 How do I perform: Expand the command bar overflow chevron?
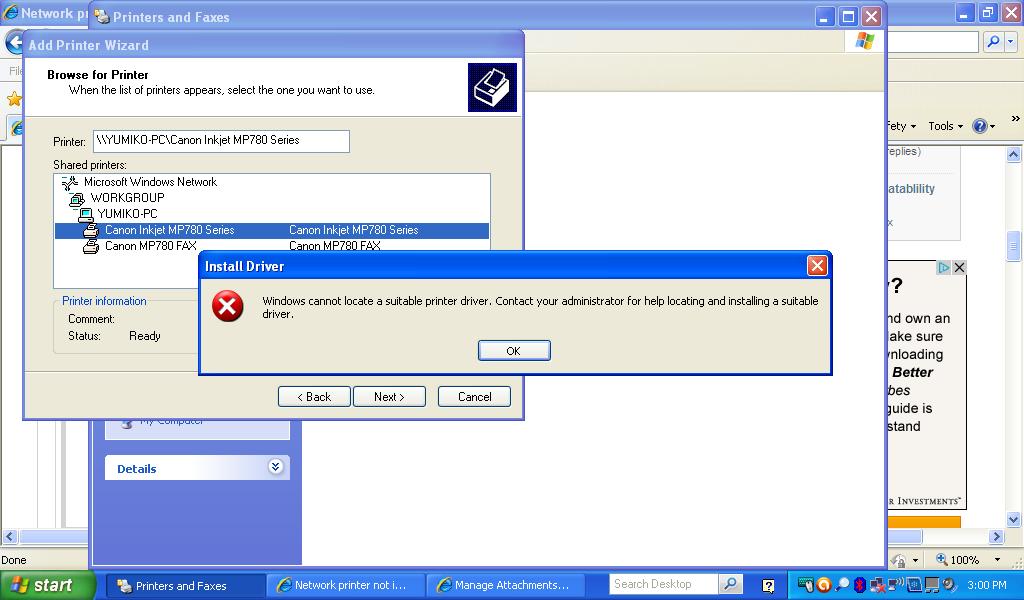click(x=1016, y=118)
